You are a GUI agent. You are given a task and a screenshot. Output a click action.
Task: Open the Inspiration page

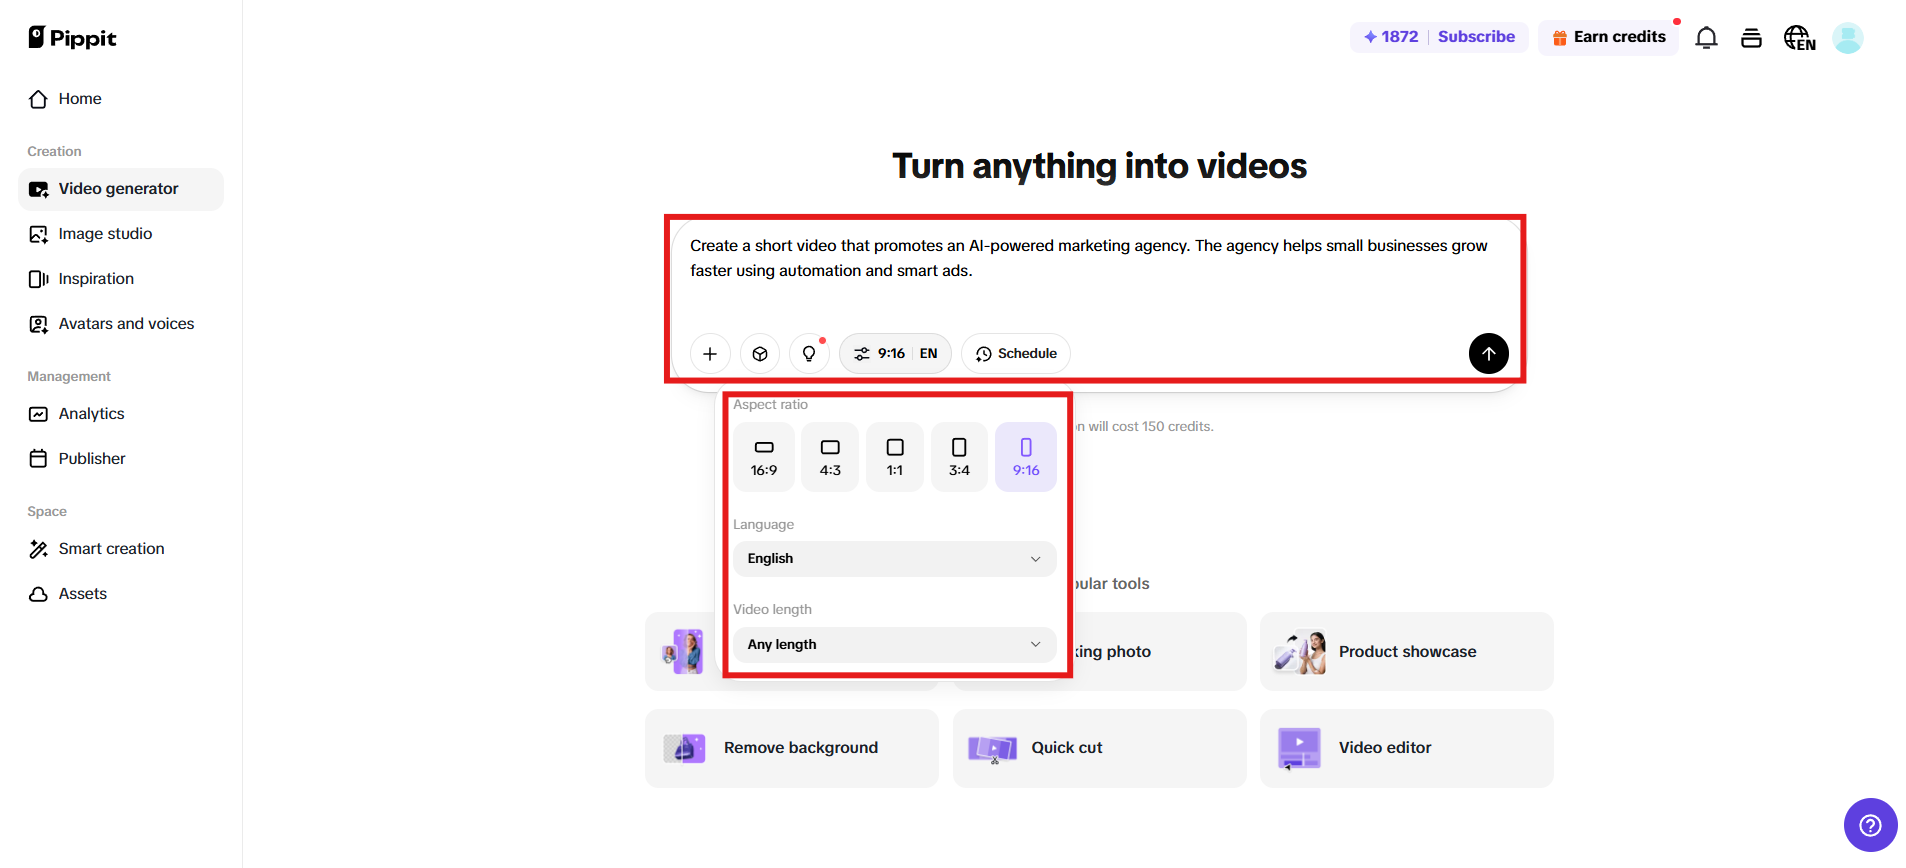121,279
